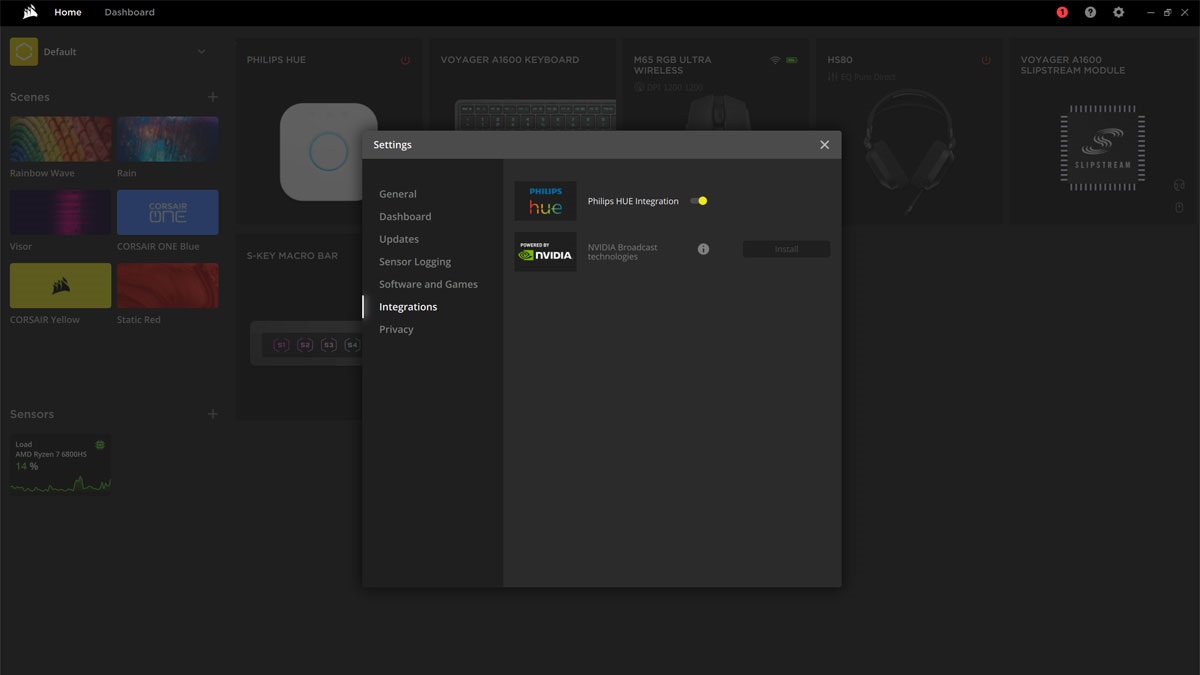Open help via the question mark icon
The width and height of the screenshot is (1200, 675).
click(1090, 12)
